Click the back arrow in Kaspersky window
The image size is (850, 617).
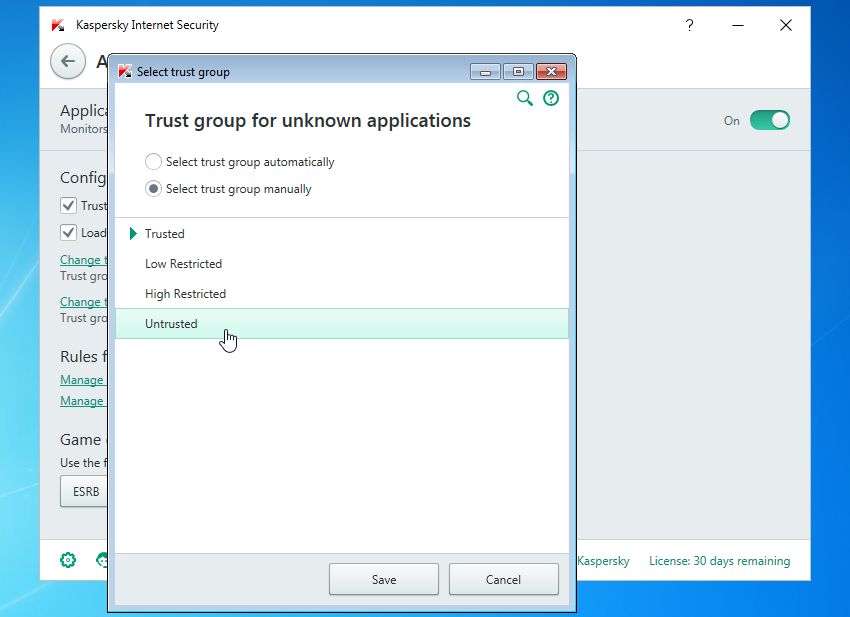coord(68,62)
